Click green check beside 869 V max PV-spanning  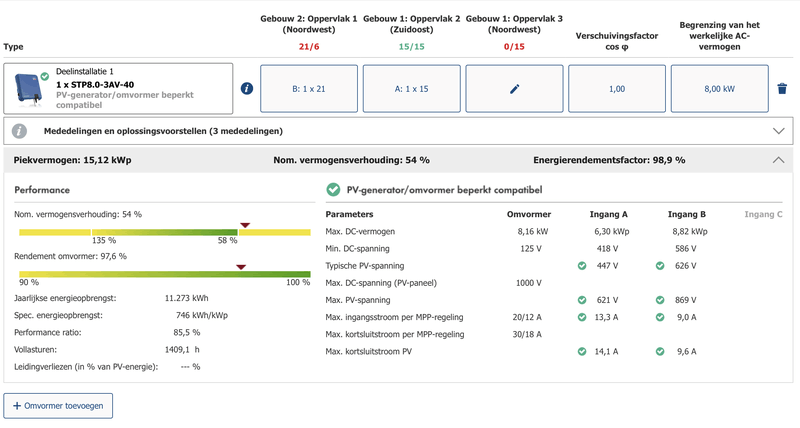point(660,300)
